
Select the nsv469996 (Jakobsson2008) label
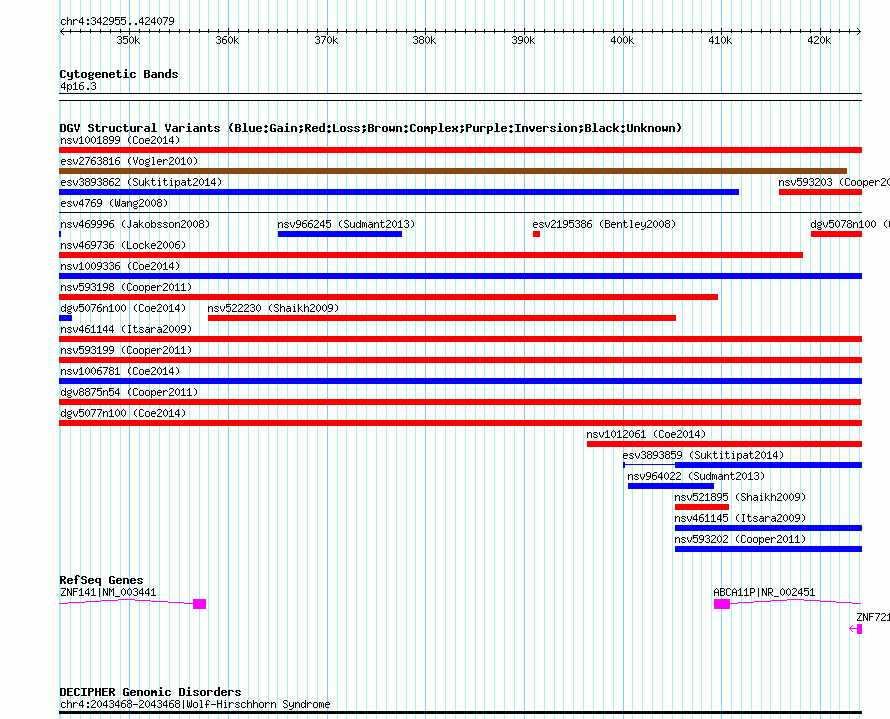tap(135, 224)
